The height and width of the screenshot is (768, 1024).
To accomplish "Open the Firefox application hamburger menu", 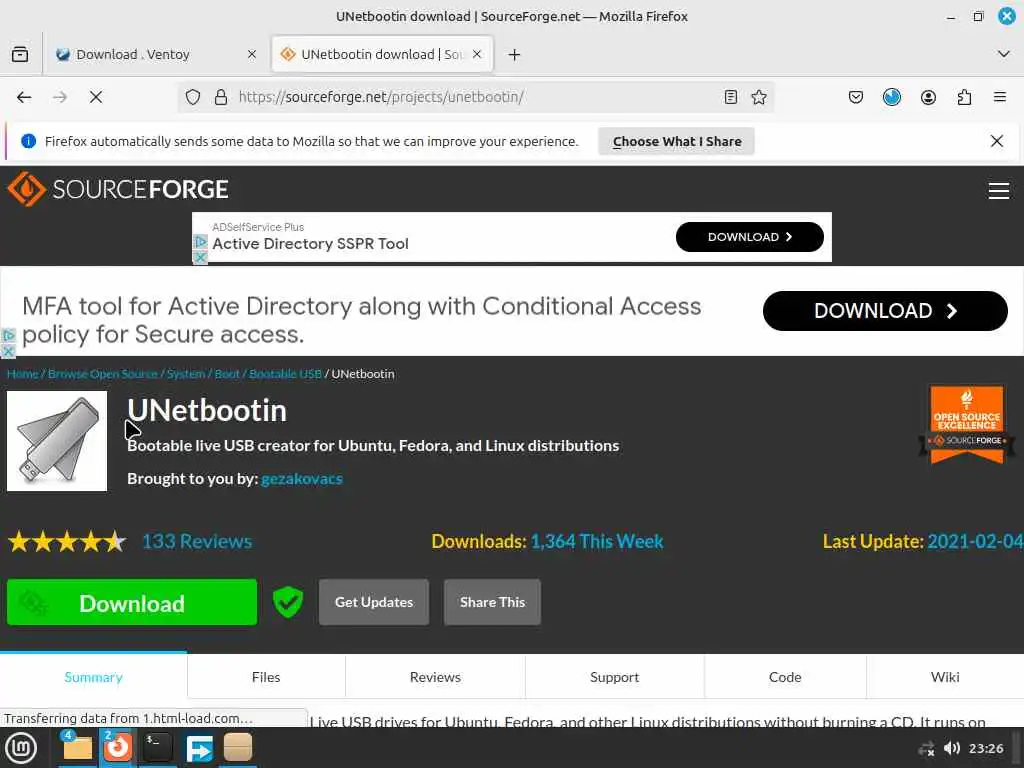I will 1000,97.
